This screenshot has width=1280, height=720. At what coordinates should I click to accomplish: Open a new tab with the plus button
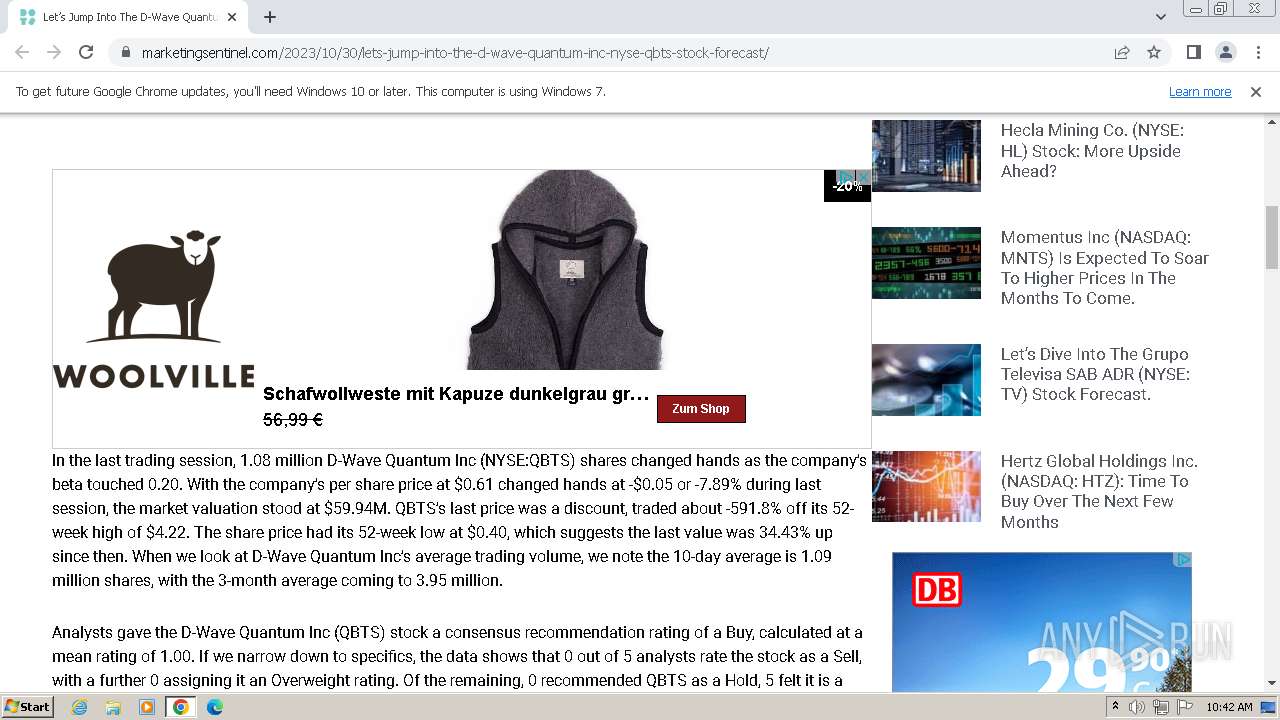tap(270, 17)
